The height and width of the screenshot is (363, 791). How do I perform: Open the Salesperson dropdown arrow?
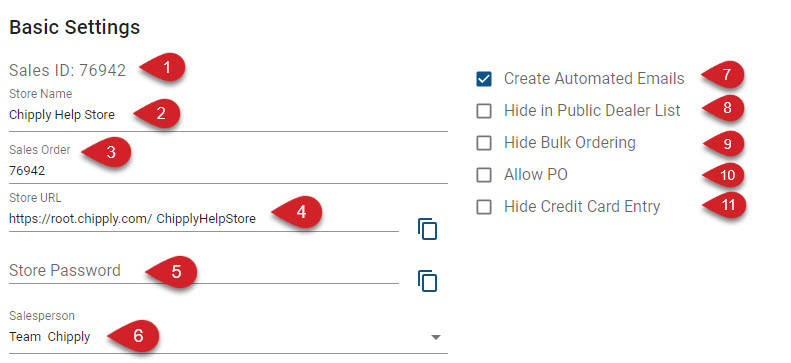point(436,337)
